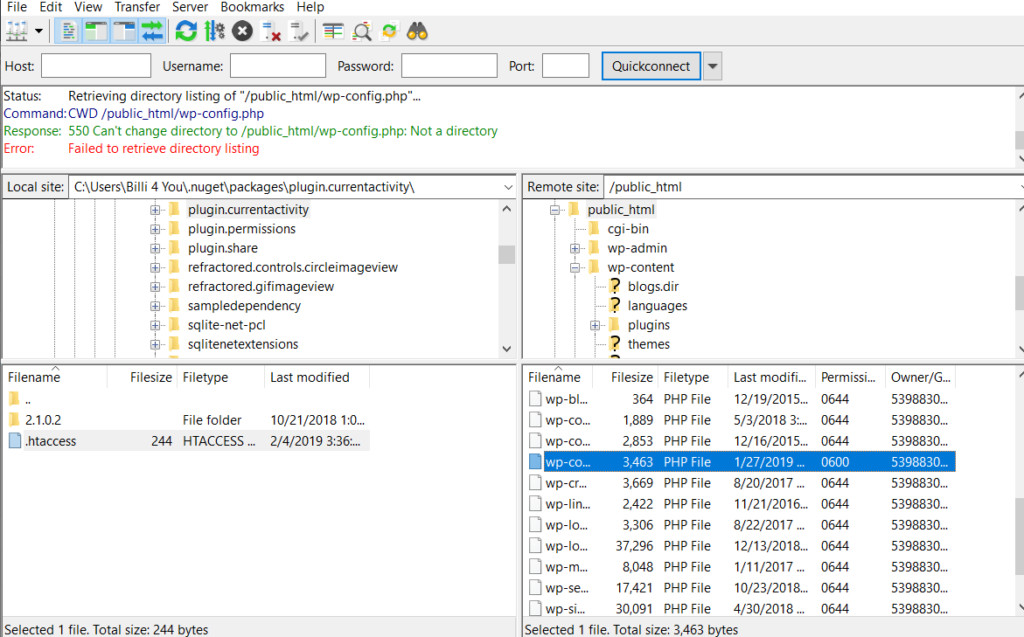
Task: Sort remote files by Owner/Group column
Action: (920, 378)
